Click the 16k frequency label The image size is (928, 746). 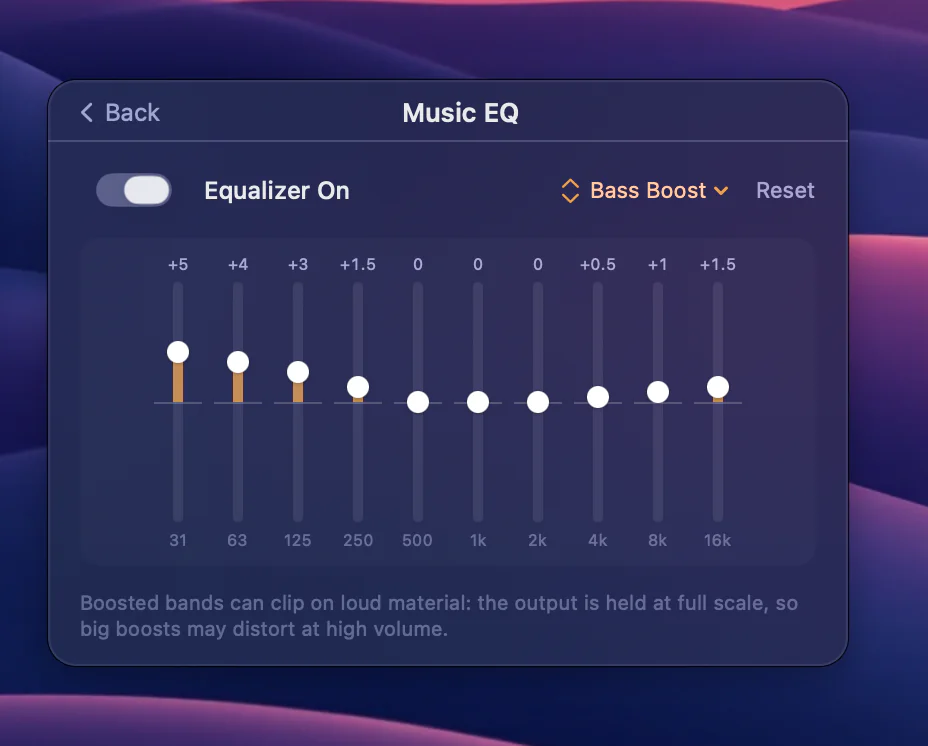(x=717, y=540)
